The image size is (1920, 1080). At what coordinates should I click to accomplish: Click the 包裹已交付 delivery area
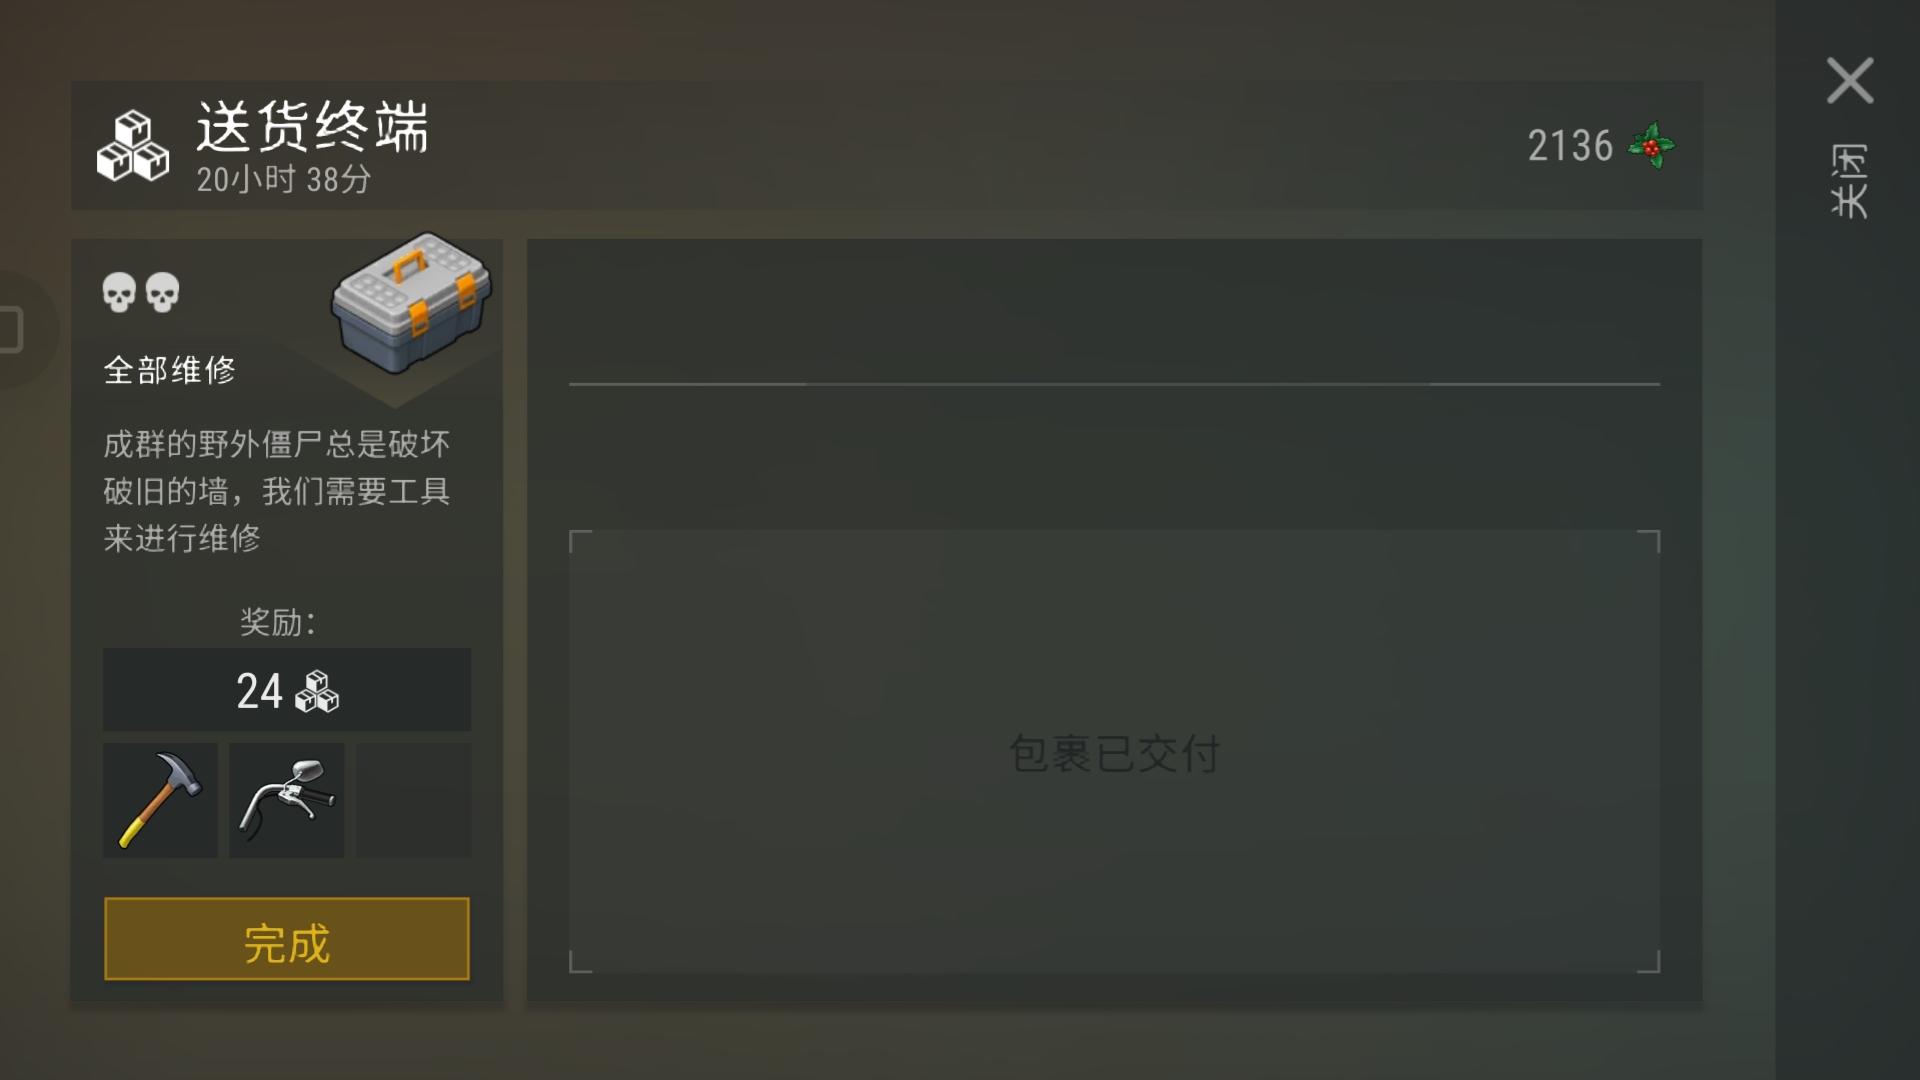tap(1114, 752)
